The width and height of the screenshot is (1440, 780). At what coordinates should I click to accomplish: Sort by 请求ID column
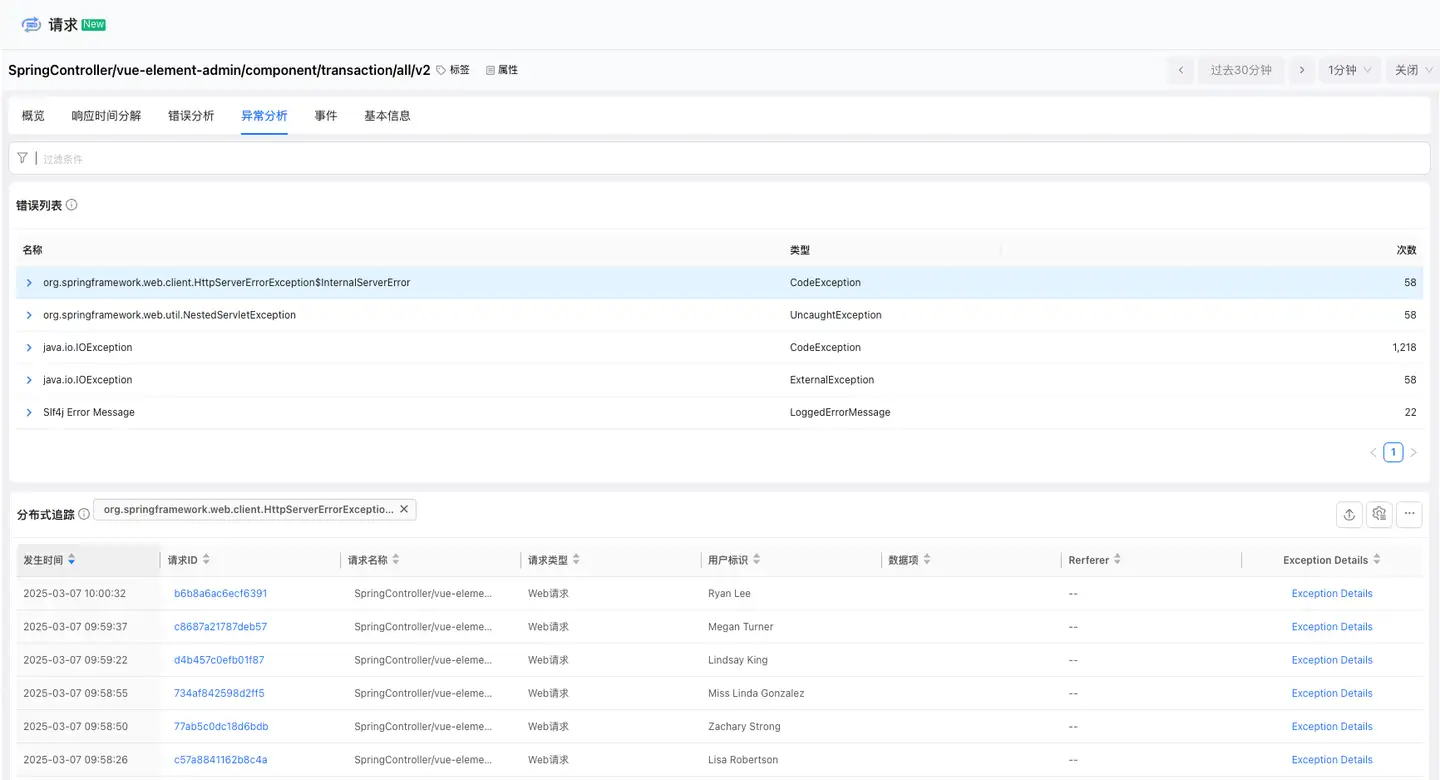[x=206, y=560]
